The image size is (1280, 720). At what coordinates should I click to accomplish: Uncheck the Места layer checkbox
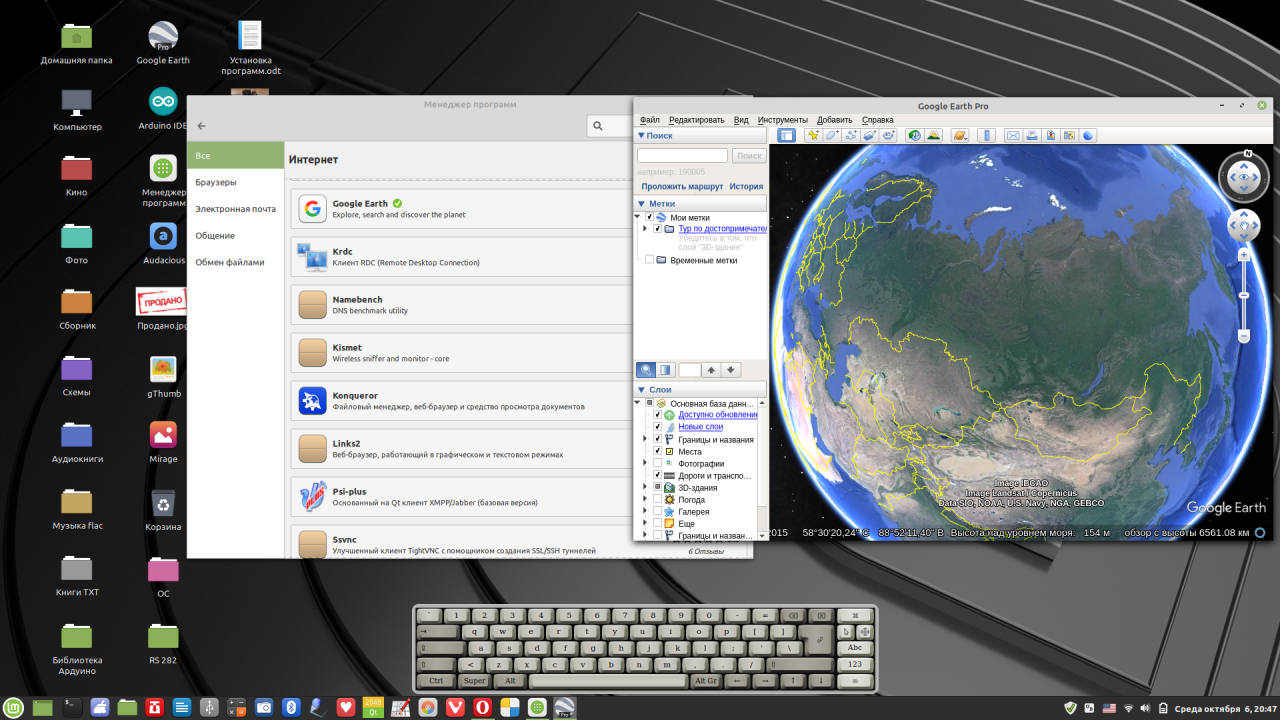[657, 452]
